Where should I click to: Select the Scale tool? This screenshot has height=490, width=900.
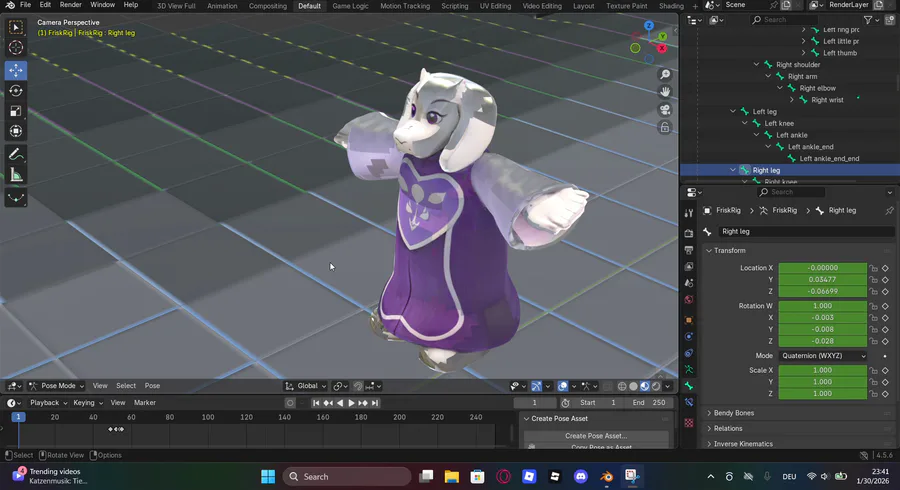click(16, 111)
